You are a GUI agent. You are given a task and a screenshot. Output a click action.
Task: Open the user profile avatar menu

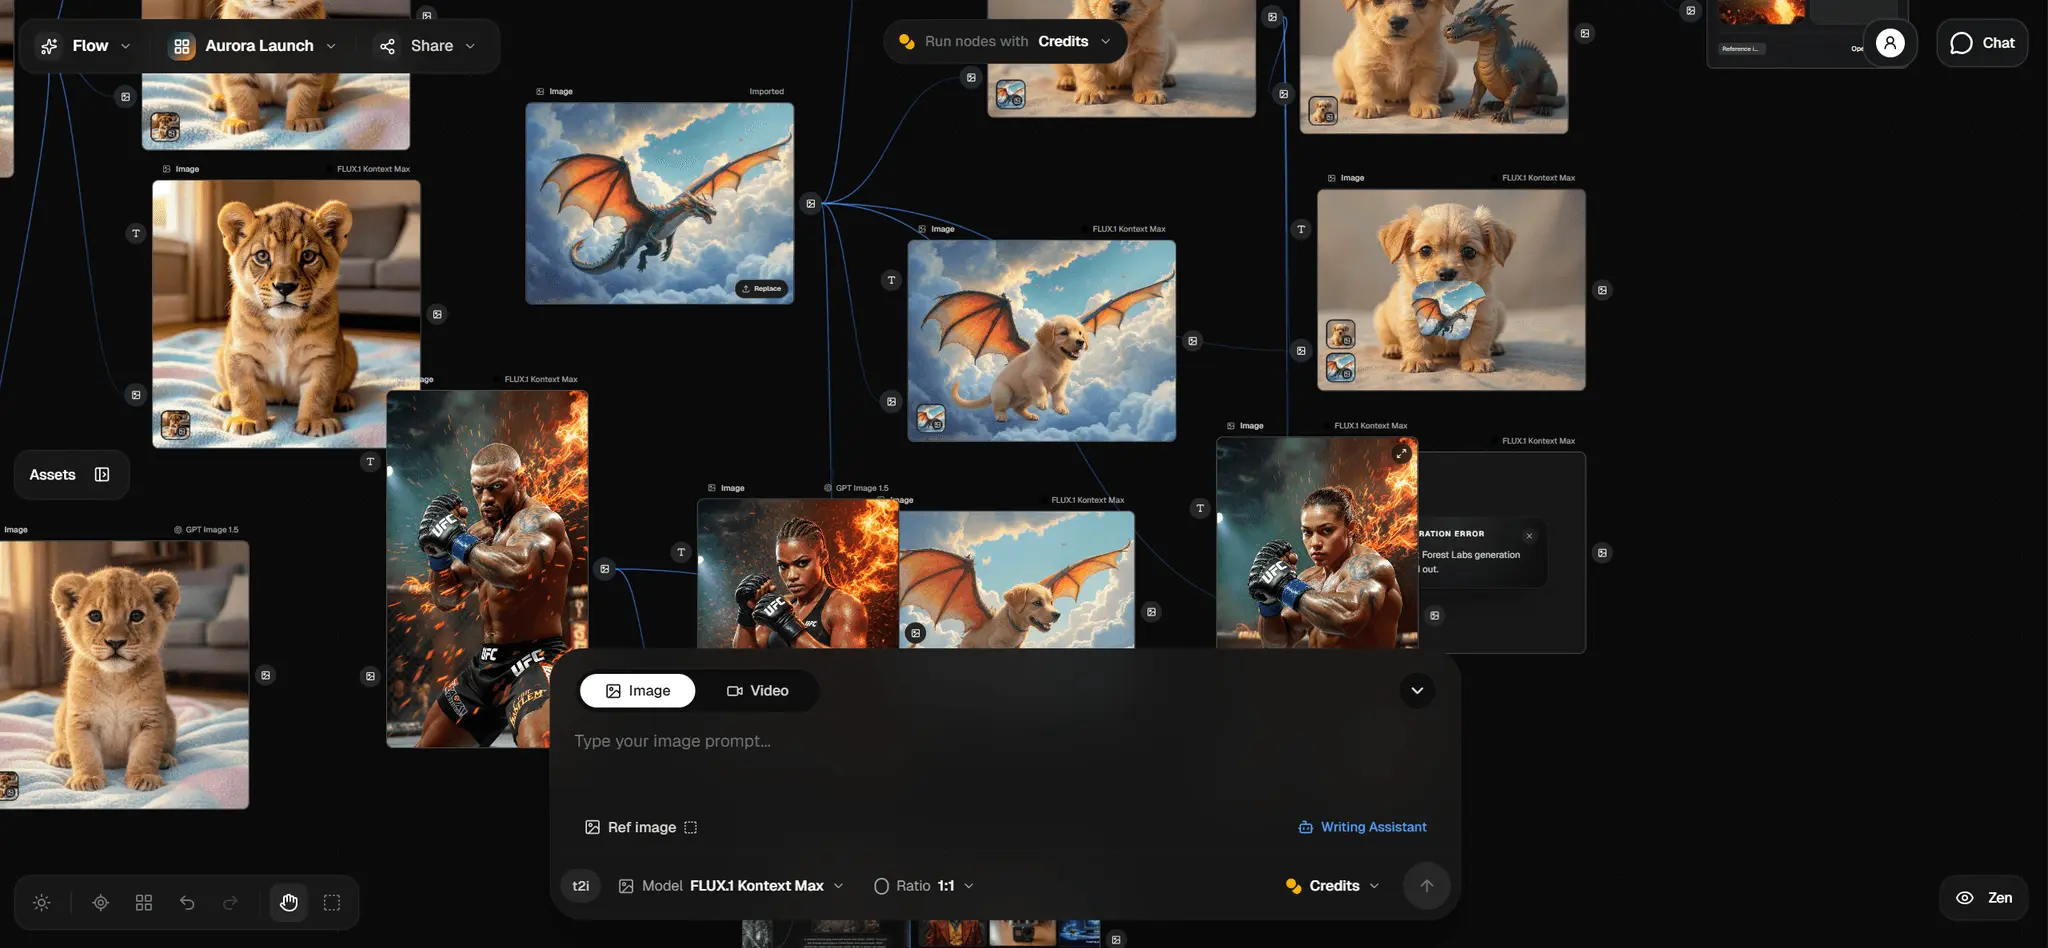click(x=1890, y=43)
